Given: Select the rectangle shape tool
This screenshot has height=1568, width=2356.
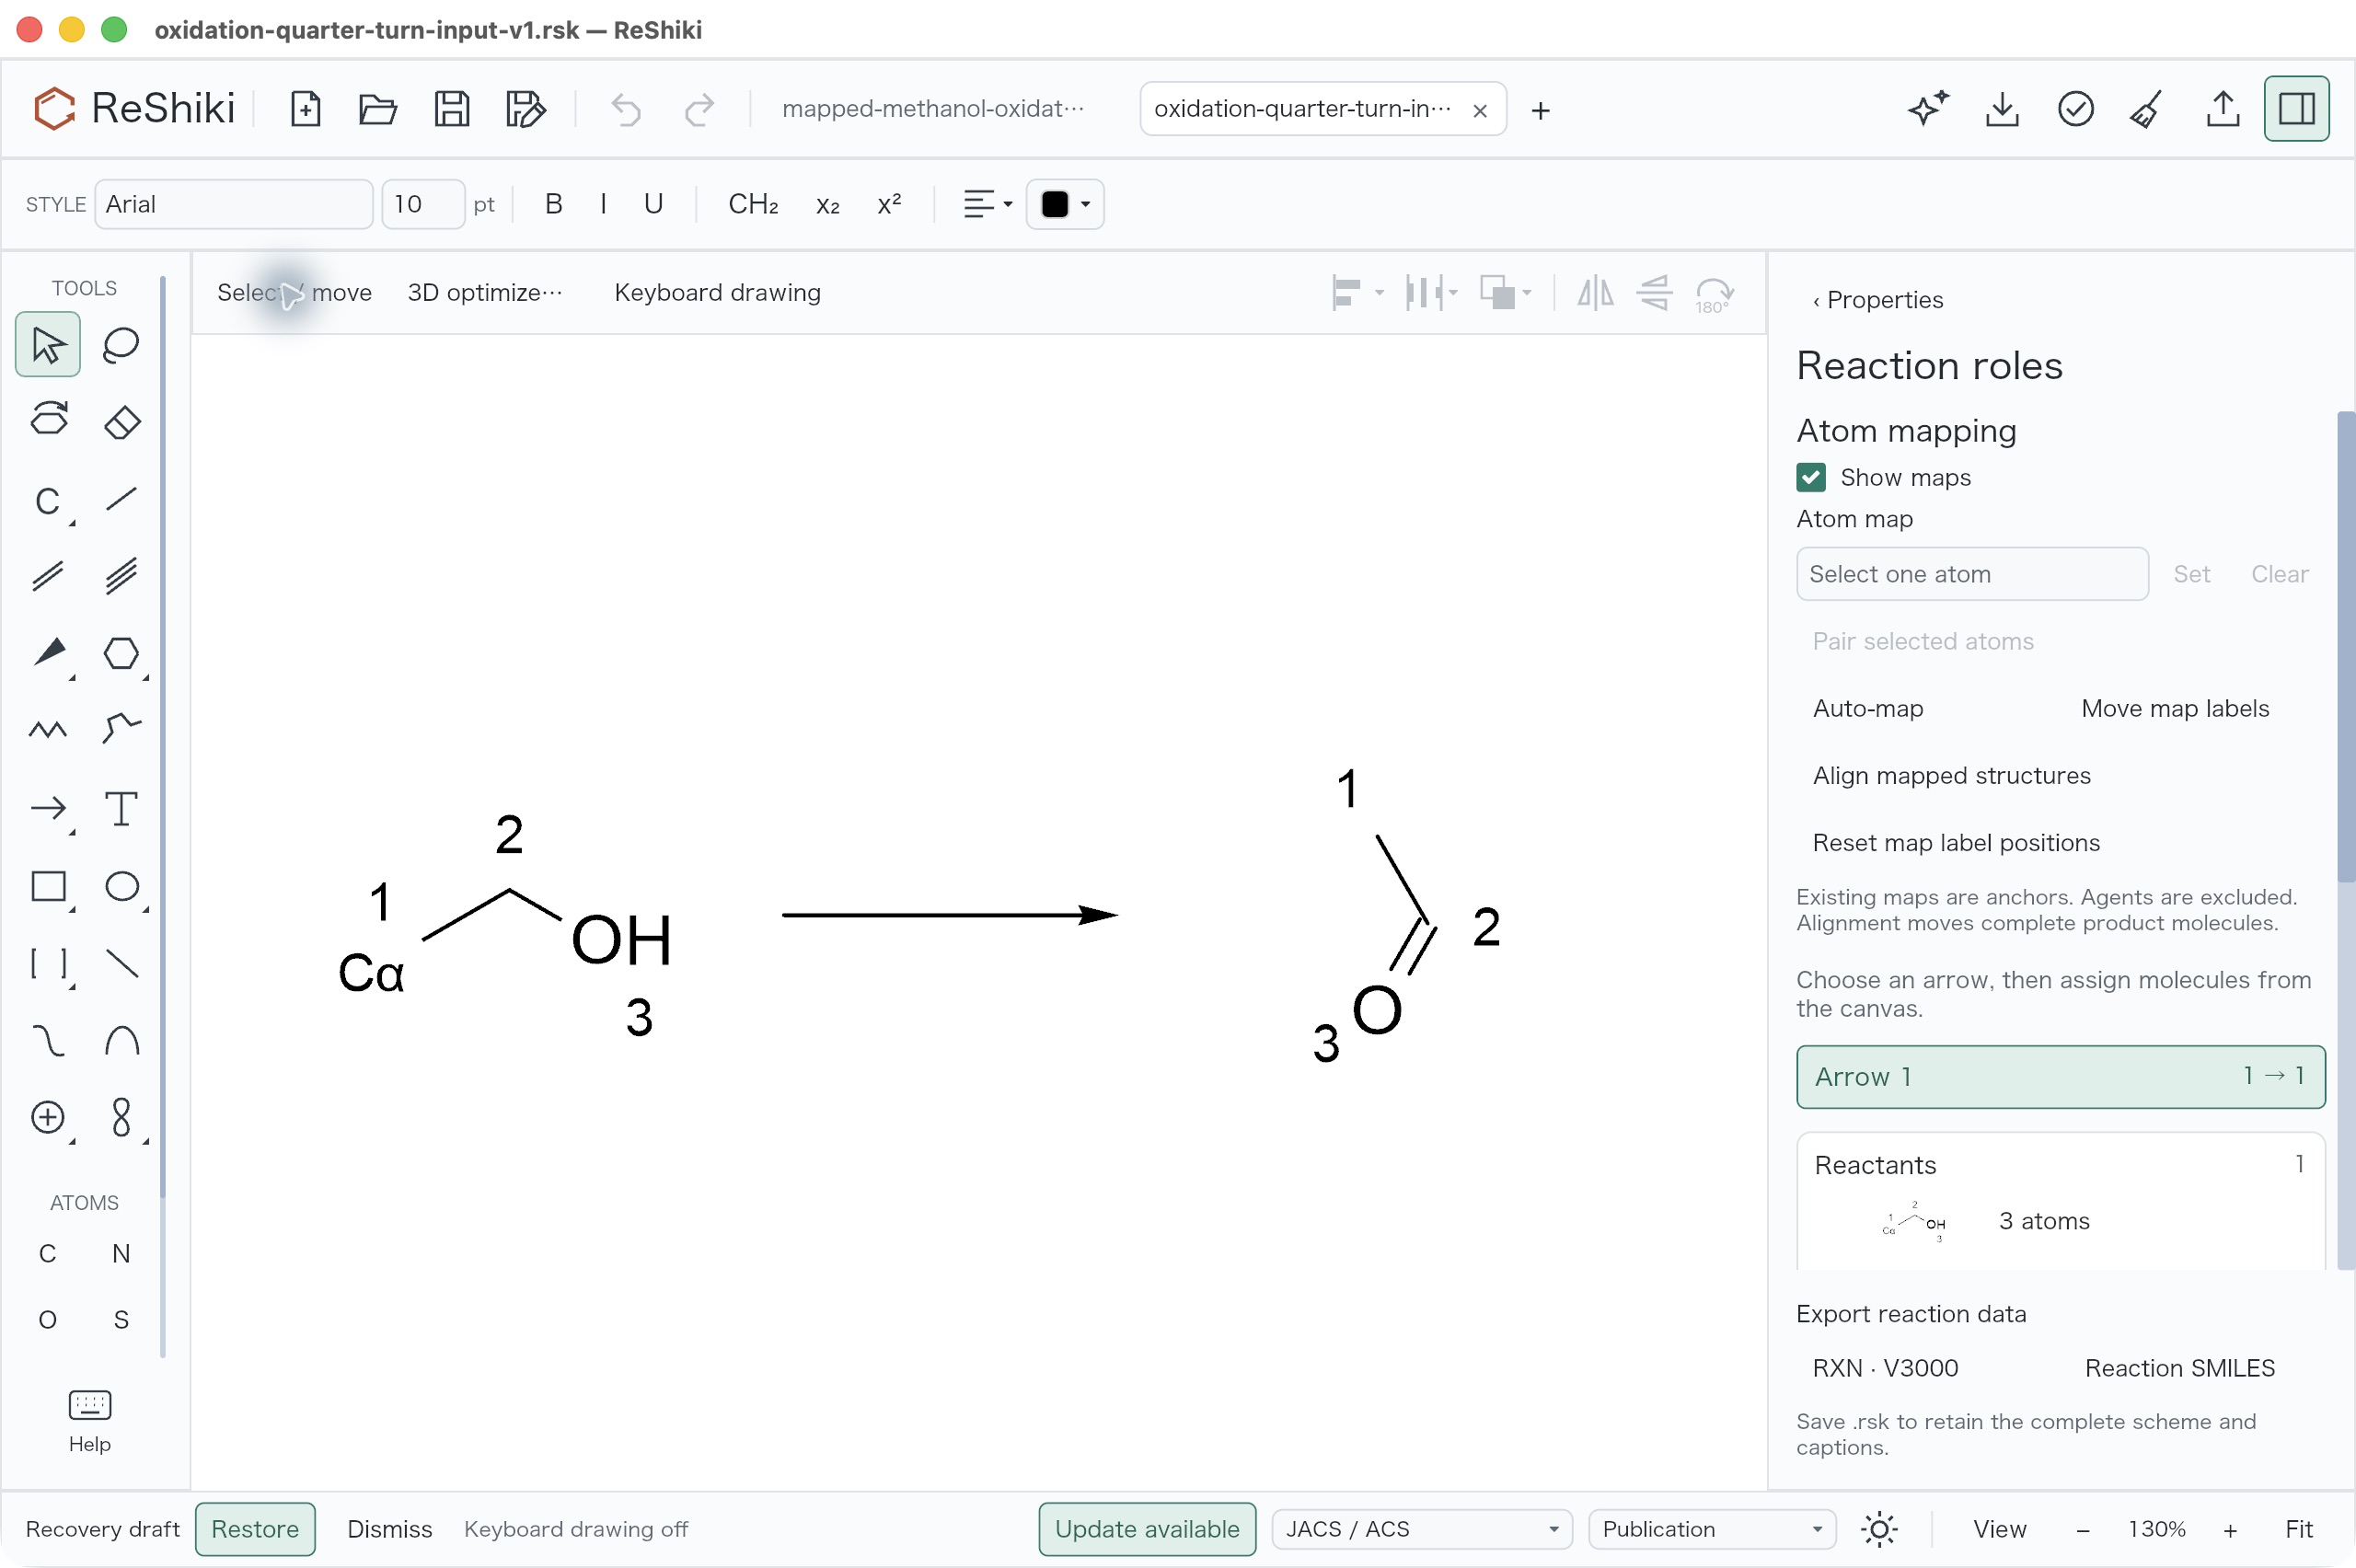Looking at the screenshot, I should click(x=48, y=886).
